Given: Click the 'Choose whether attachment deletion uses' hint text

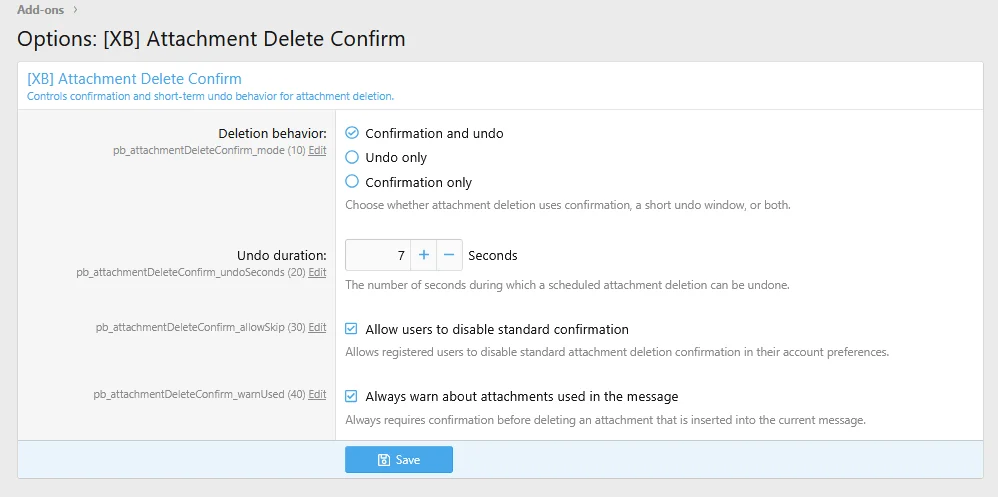Looking at the screenshot, I should tap(568, 206).
